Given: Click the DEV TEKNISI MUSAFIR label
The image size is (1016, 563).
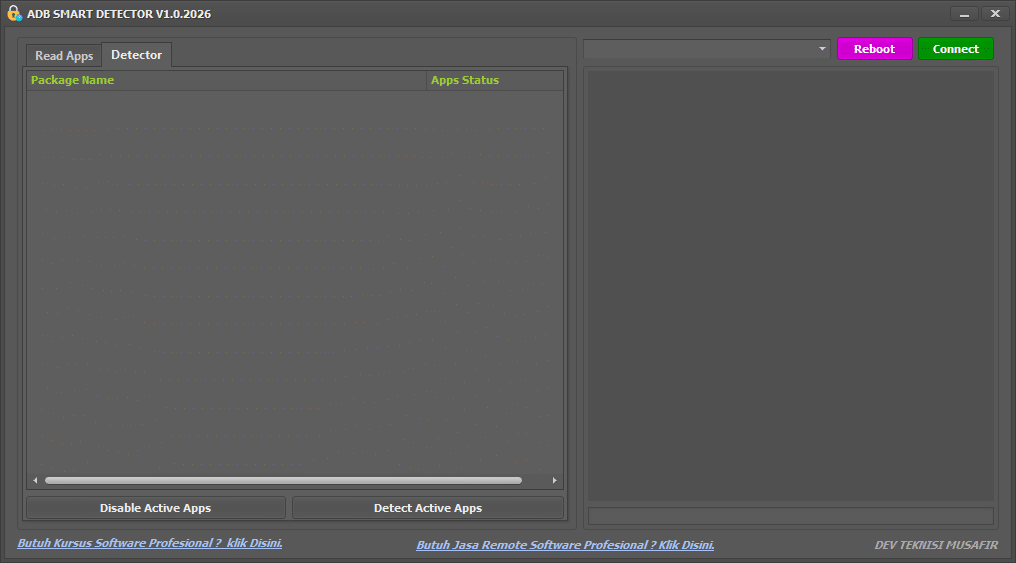Looking at the screenshot, I should (x=935, y=545).
